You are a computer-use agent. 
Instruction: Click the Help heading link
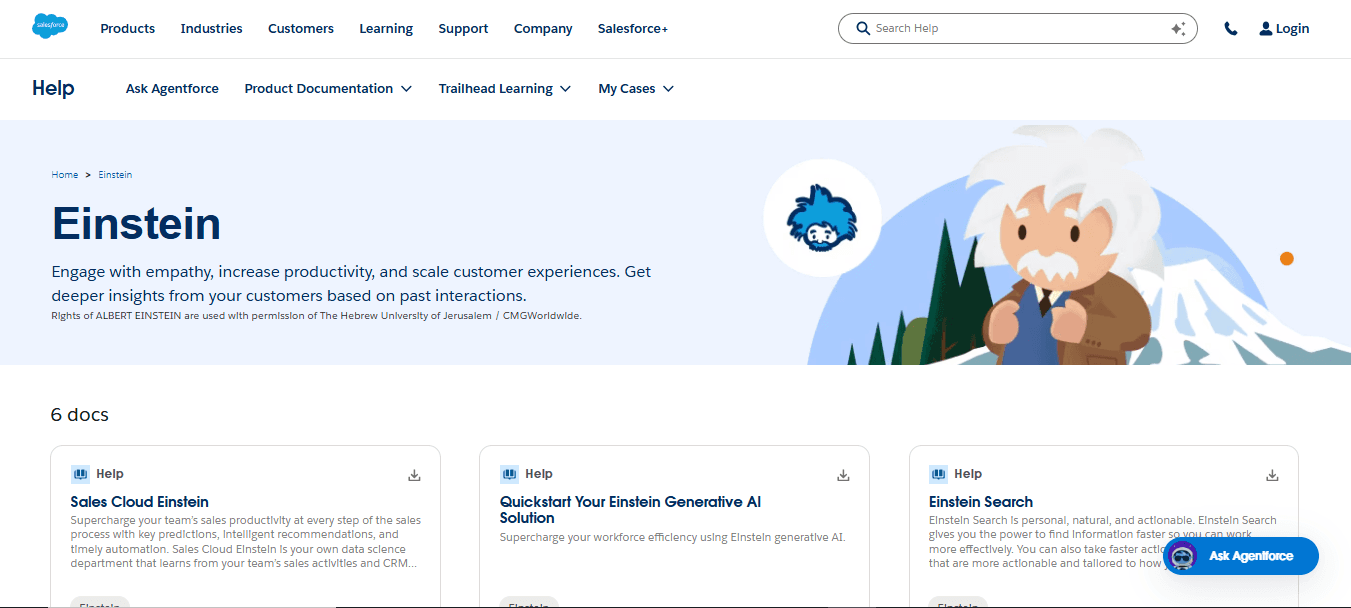[x=53, y=88]
